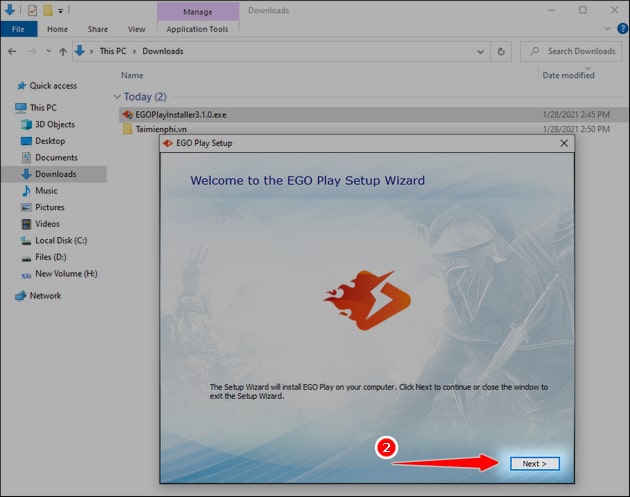Switch to the Home ribbon tab
Screen dimensions: 630x497
(57, 29)
